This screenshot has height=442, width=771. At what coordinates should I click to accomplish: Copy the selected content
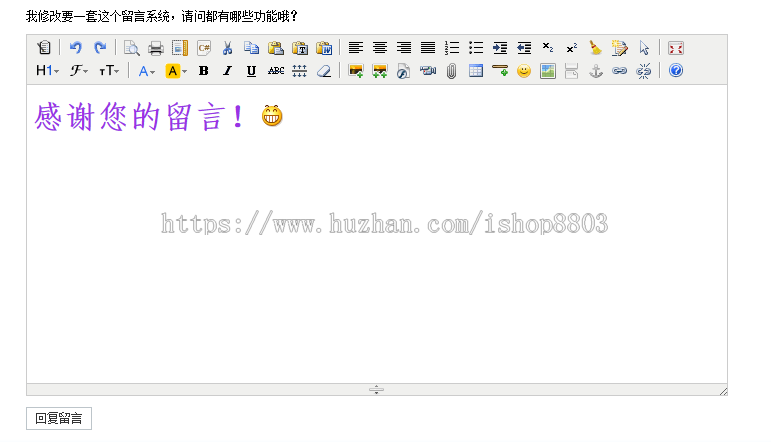[x=252, y=48]
